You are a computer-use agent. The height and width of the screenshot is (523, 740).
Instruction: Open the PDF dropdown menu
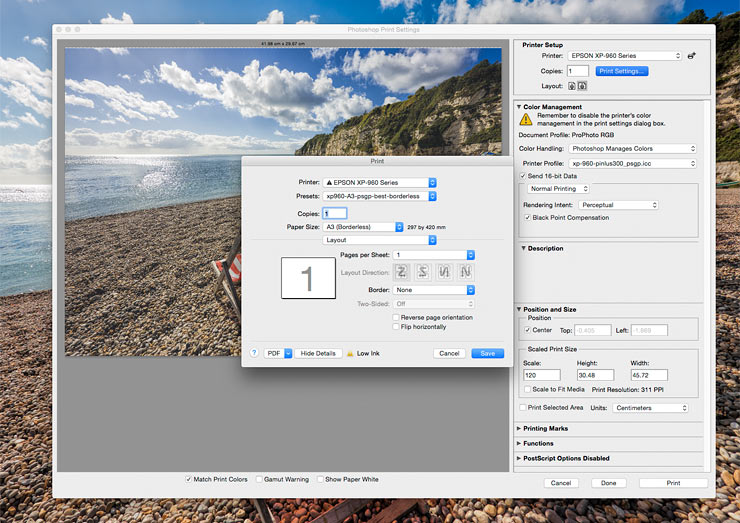coord(278,353)
